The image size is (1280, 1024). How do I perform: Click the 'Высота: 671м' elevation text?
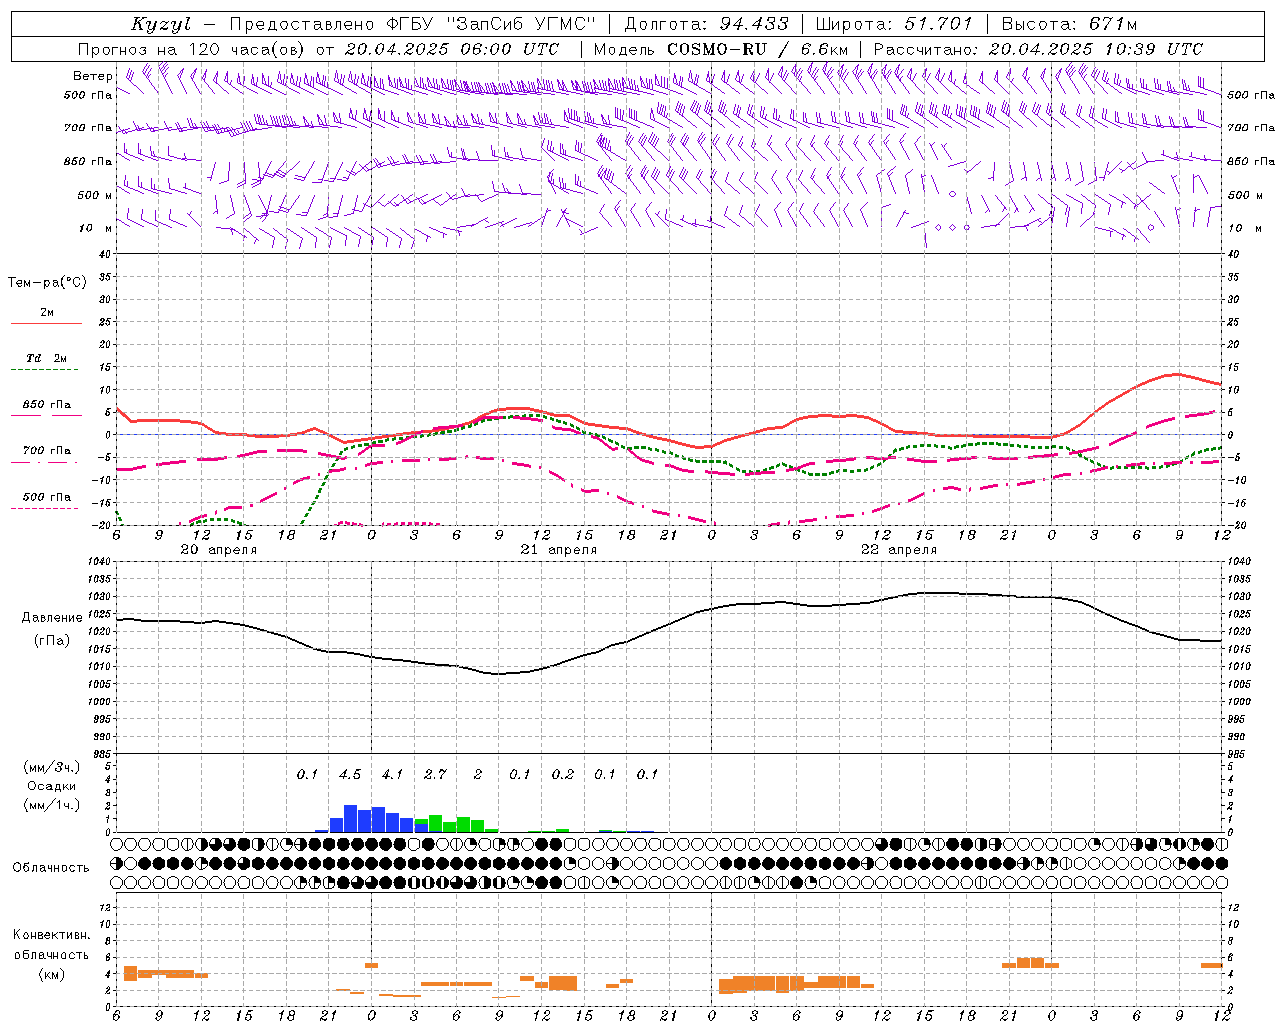tap(1069, 24)
